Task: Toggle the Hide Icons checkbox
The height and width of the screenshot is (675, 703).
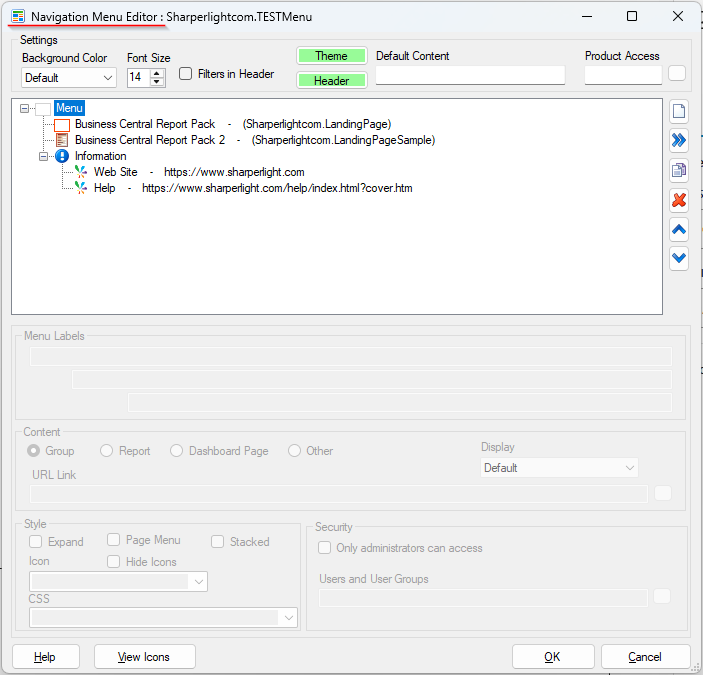Action: [x=113, y=562]
